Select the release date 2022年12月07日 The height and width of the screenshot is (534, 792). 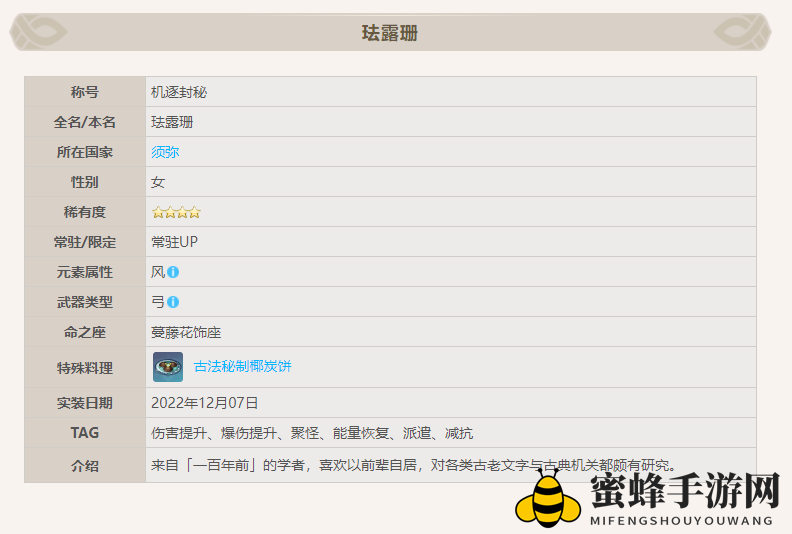click(x=205, y=403)
